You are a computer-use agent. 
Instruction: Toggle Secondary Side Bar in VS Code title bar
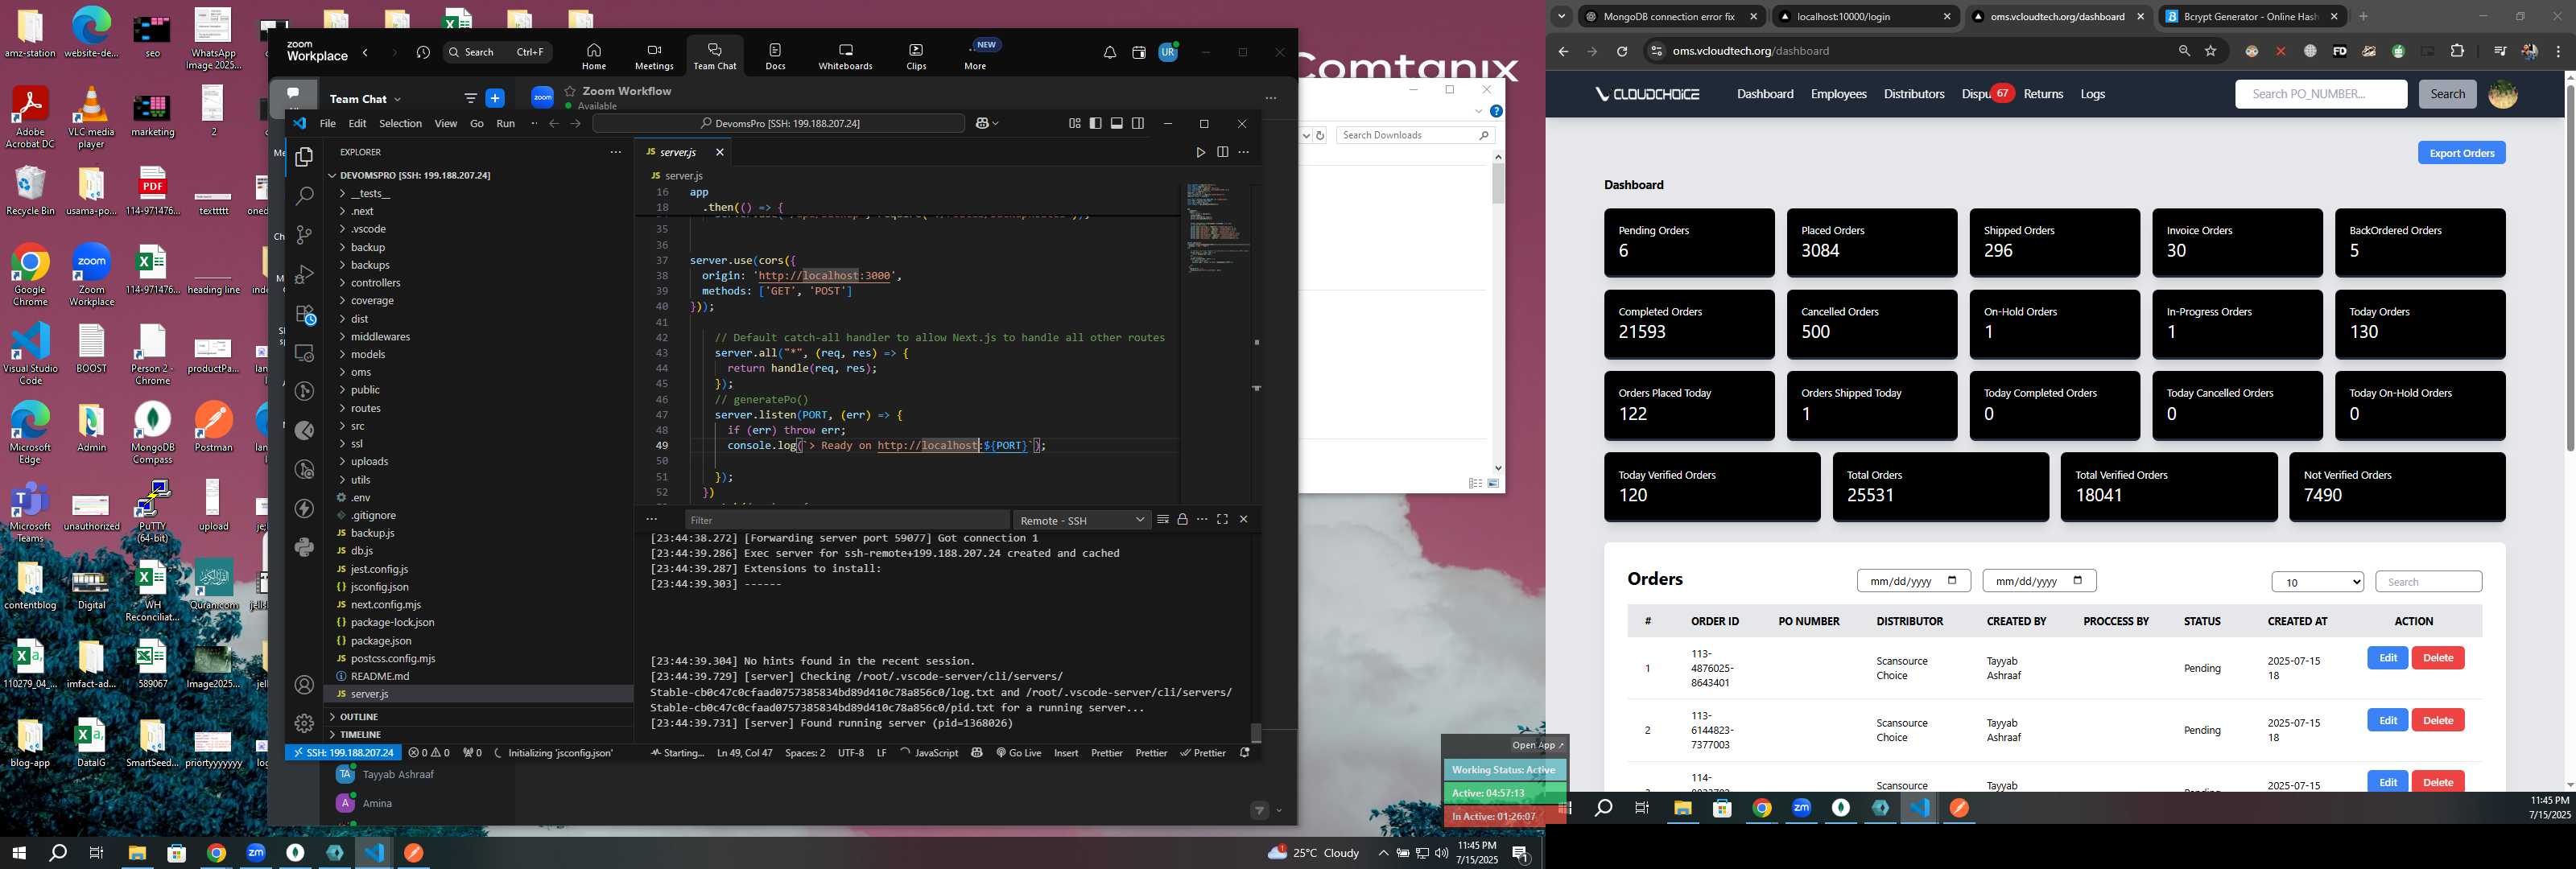tap(1138, 123)
